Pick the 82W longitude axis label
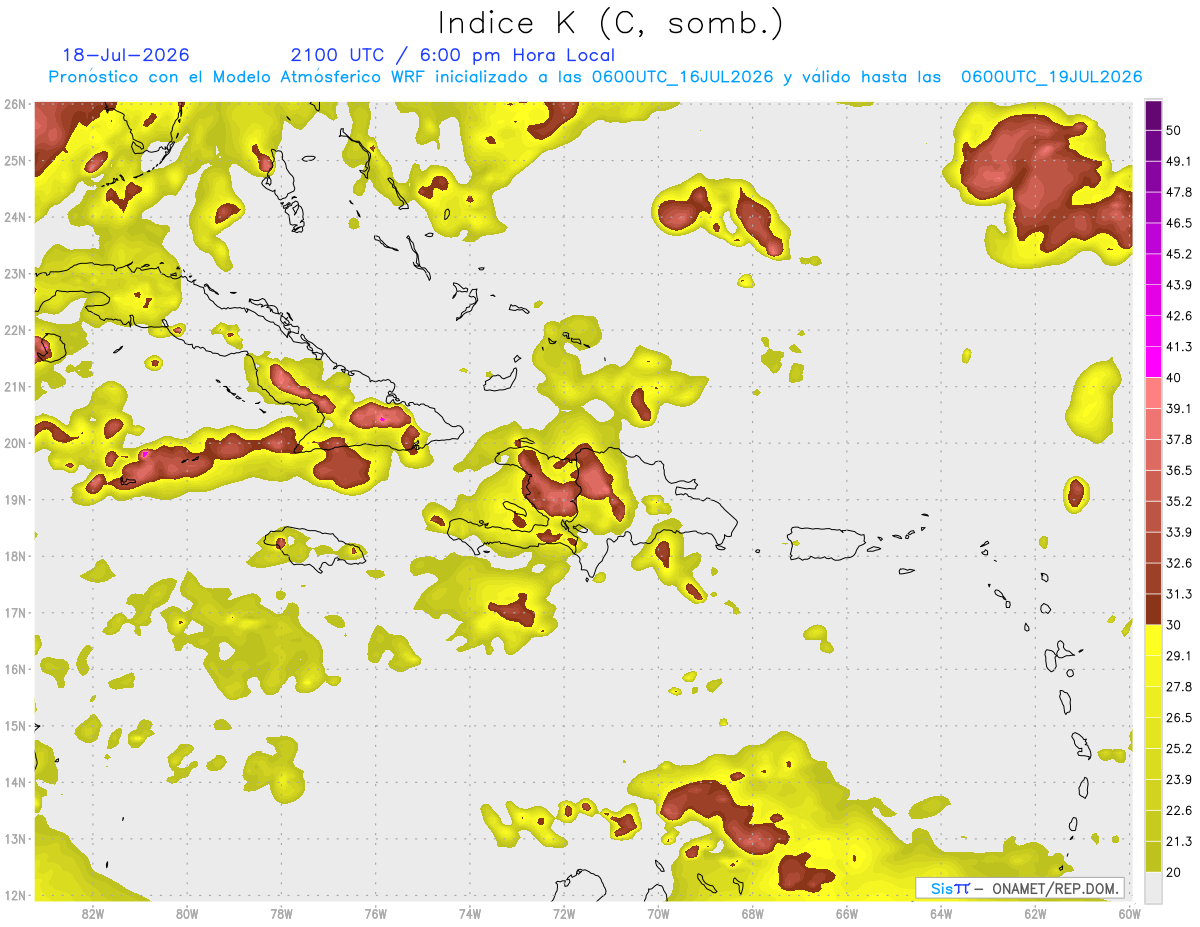This screenshot has width=1200, height=927. click(x=93, y=913)
